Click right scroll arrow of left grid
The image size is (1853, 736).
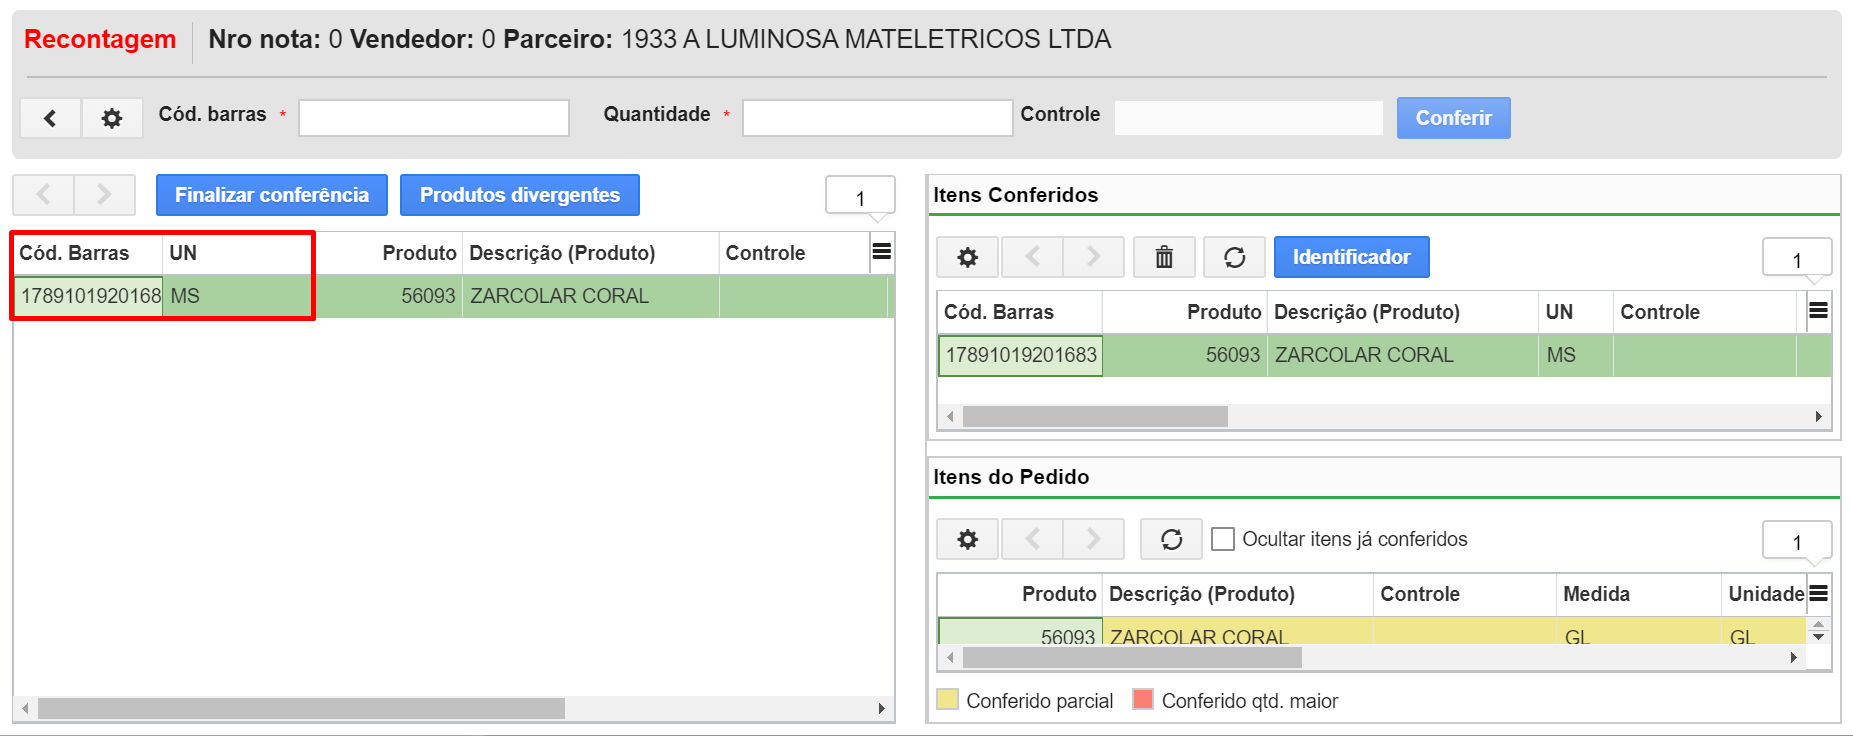[881, 708]
